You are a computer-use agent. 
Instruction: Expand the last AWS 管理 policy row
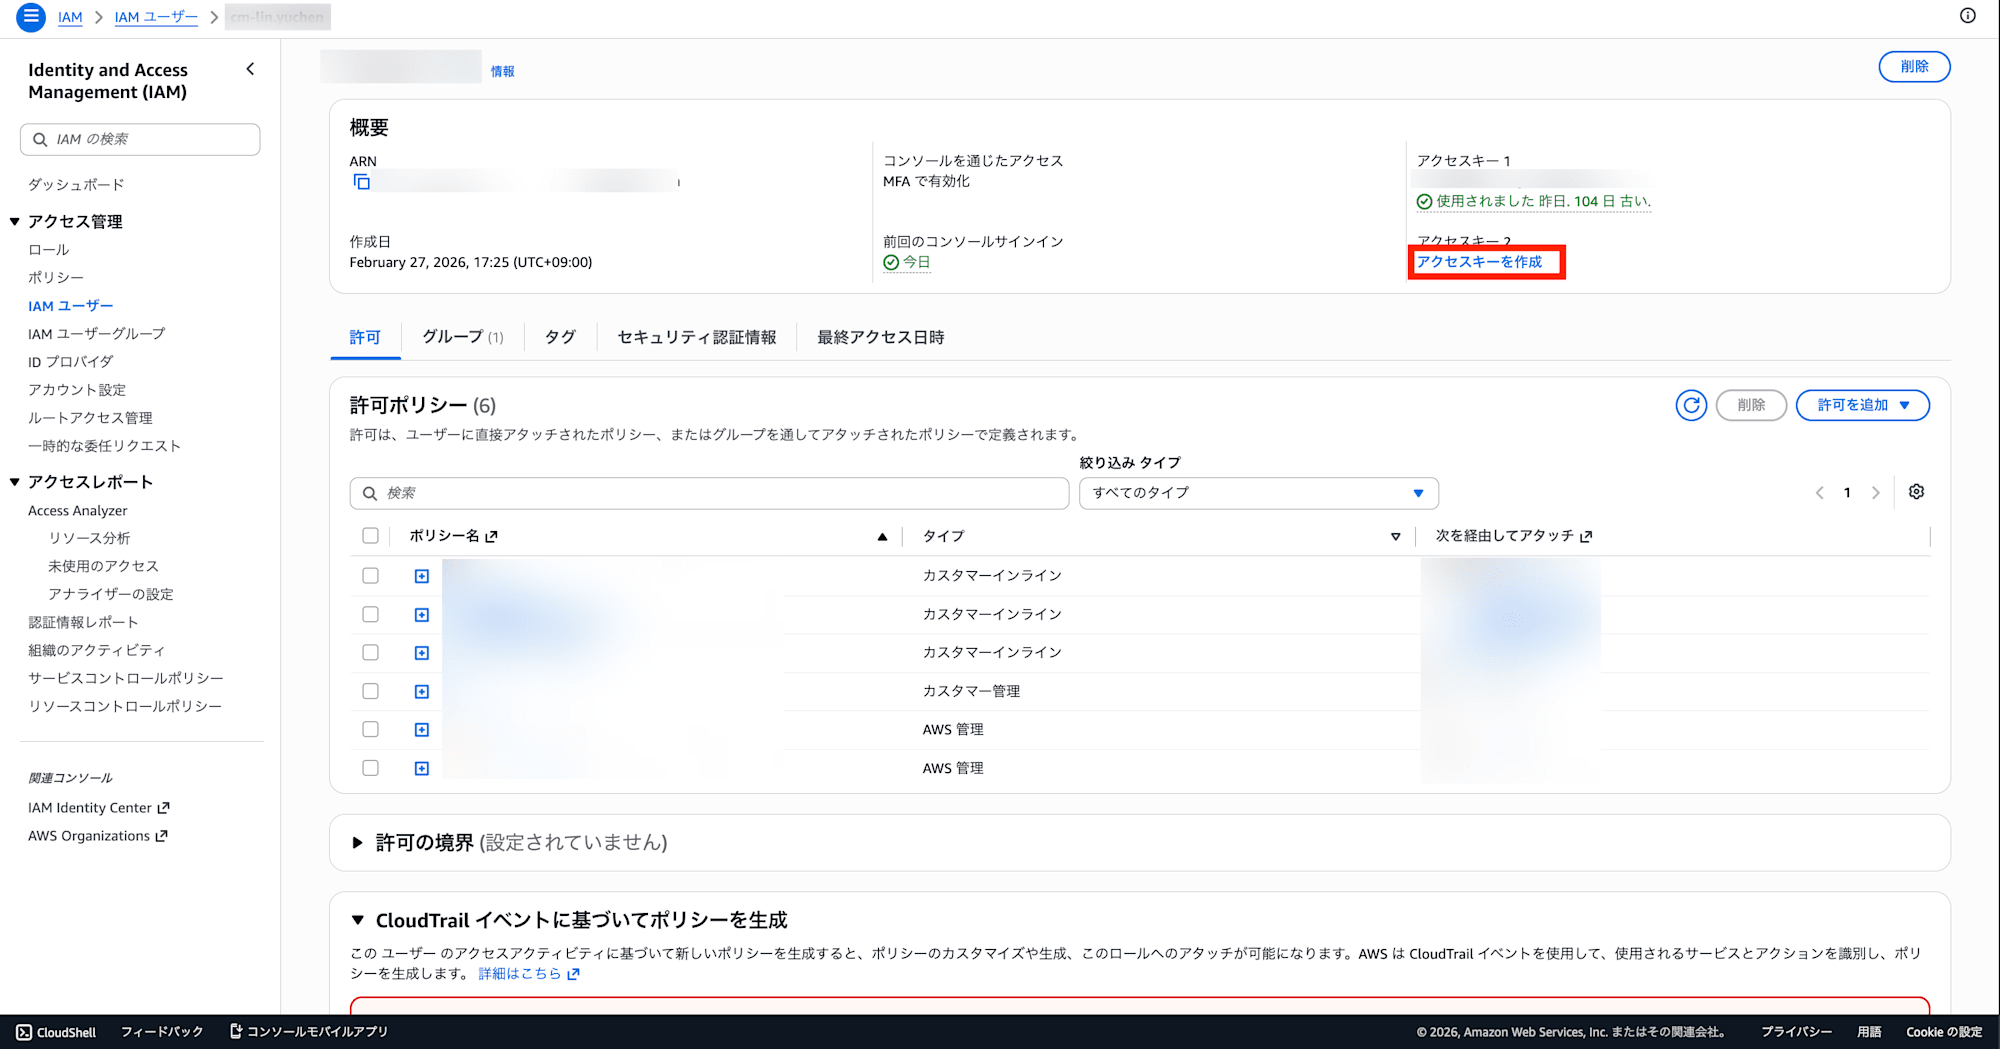click(x=422, y=769)
